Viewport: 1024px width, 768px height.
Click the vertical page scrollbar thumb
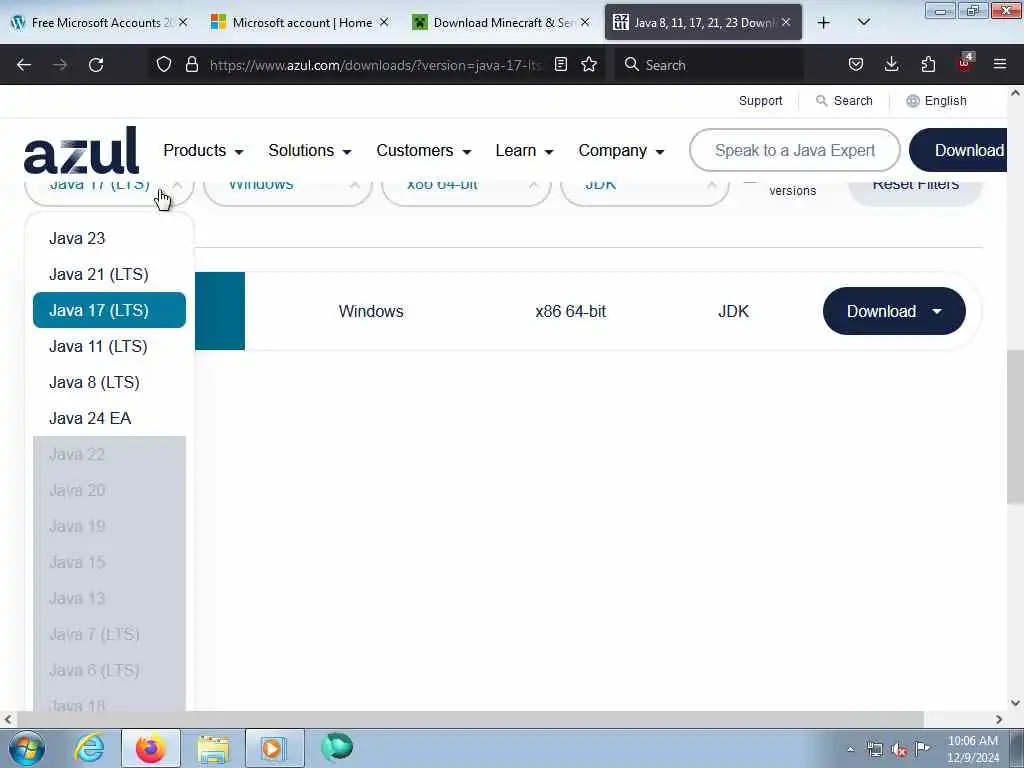tap(1015, 427)
